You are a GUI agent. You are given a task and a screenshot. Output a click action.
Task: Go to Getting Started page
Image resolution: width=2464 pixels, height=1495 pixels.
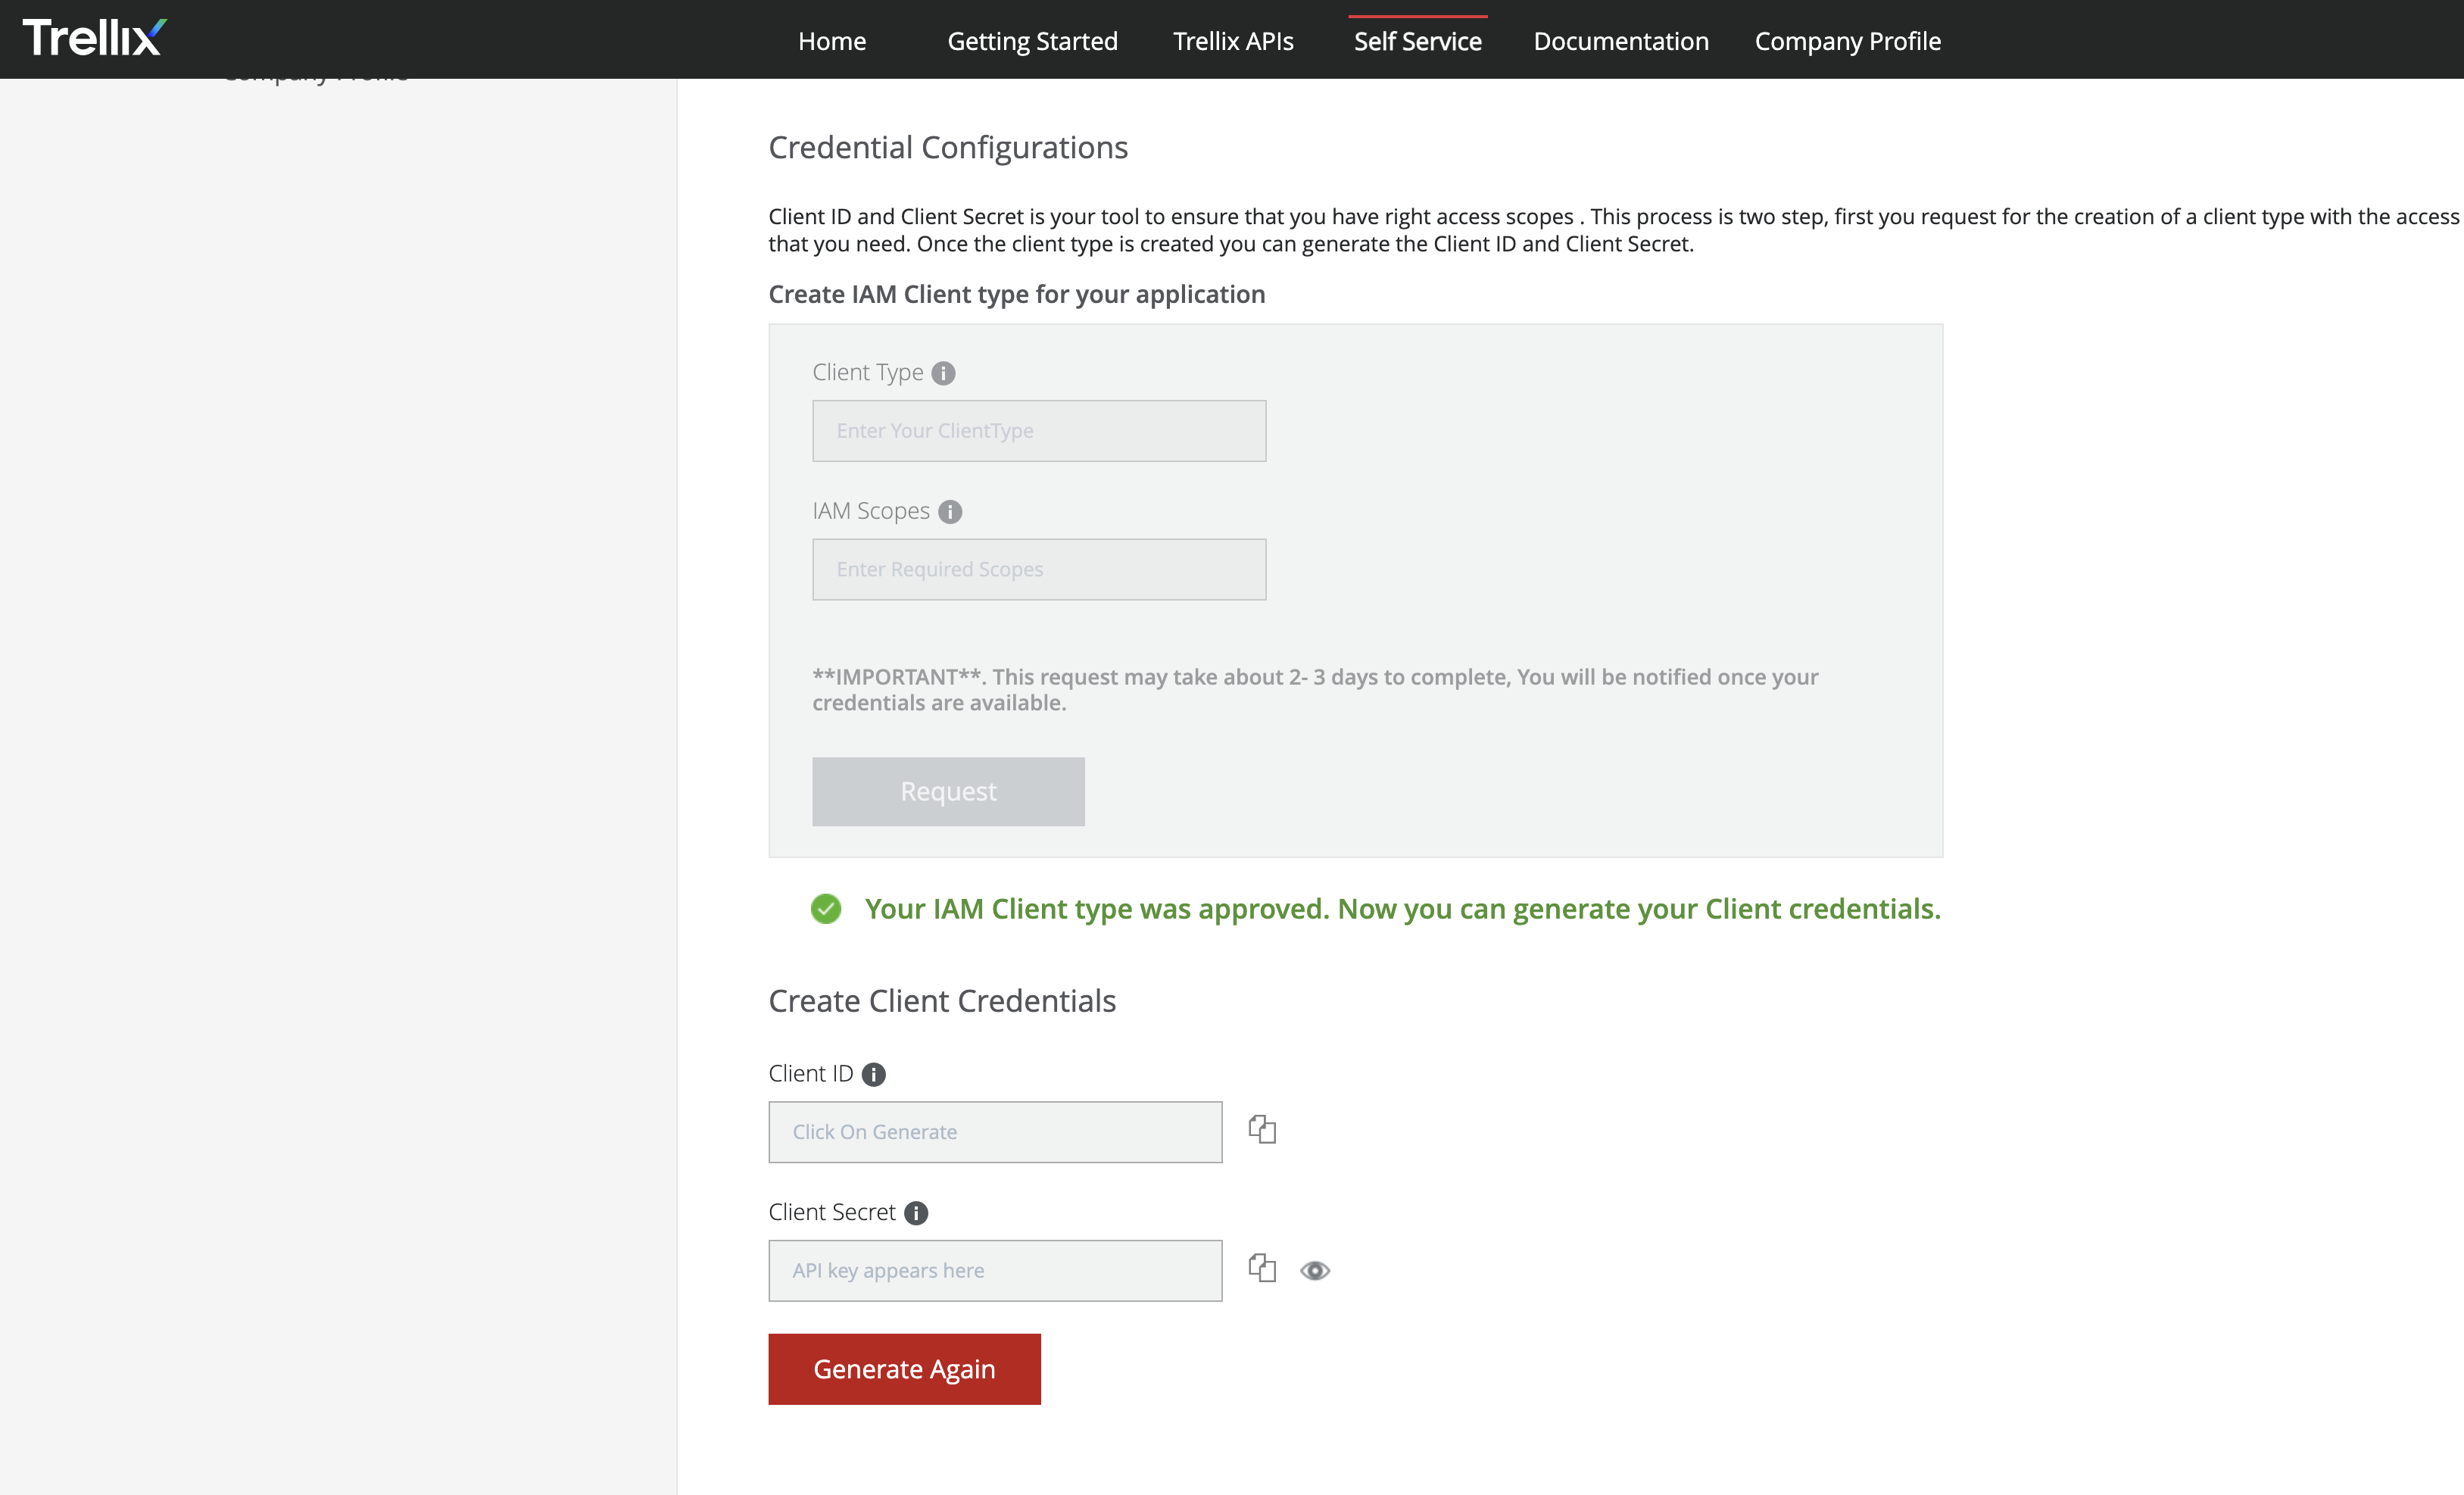click(x=1032, y=41)
